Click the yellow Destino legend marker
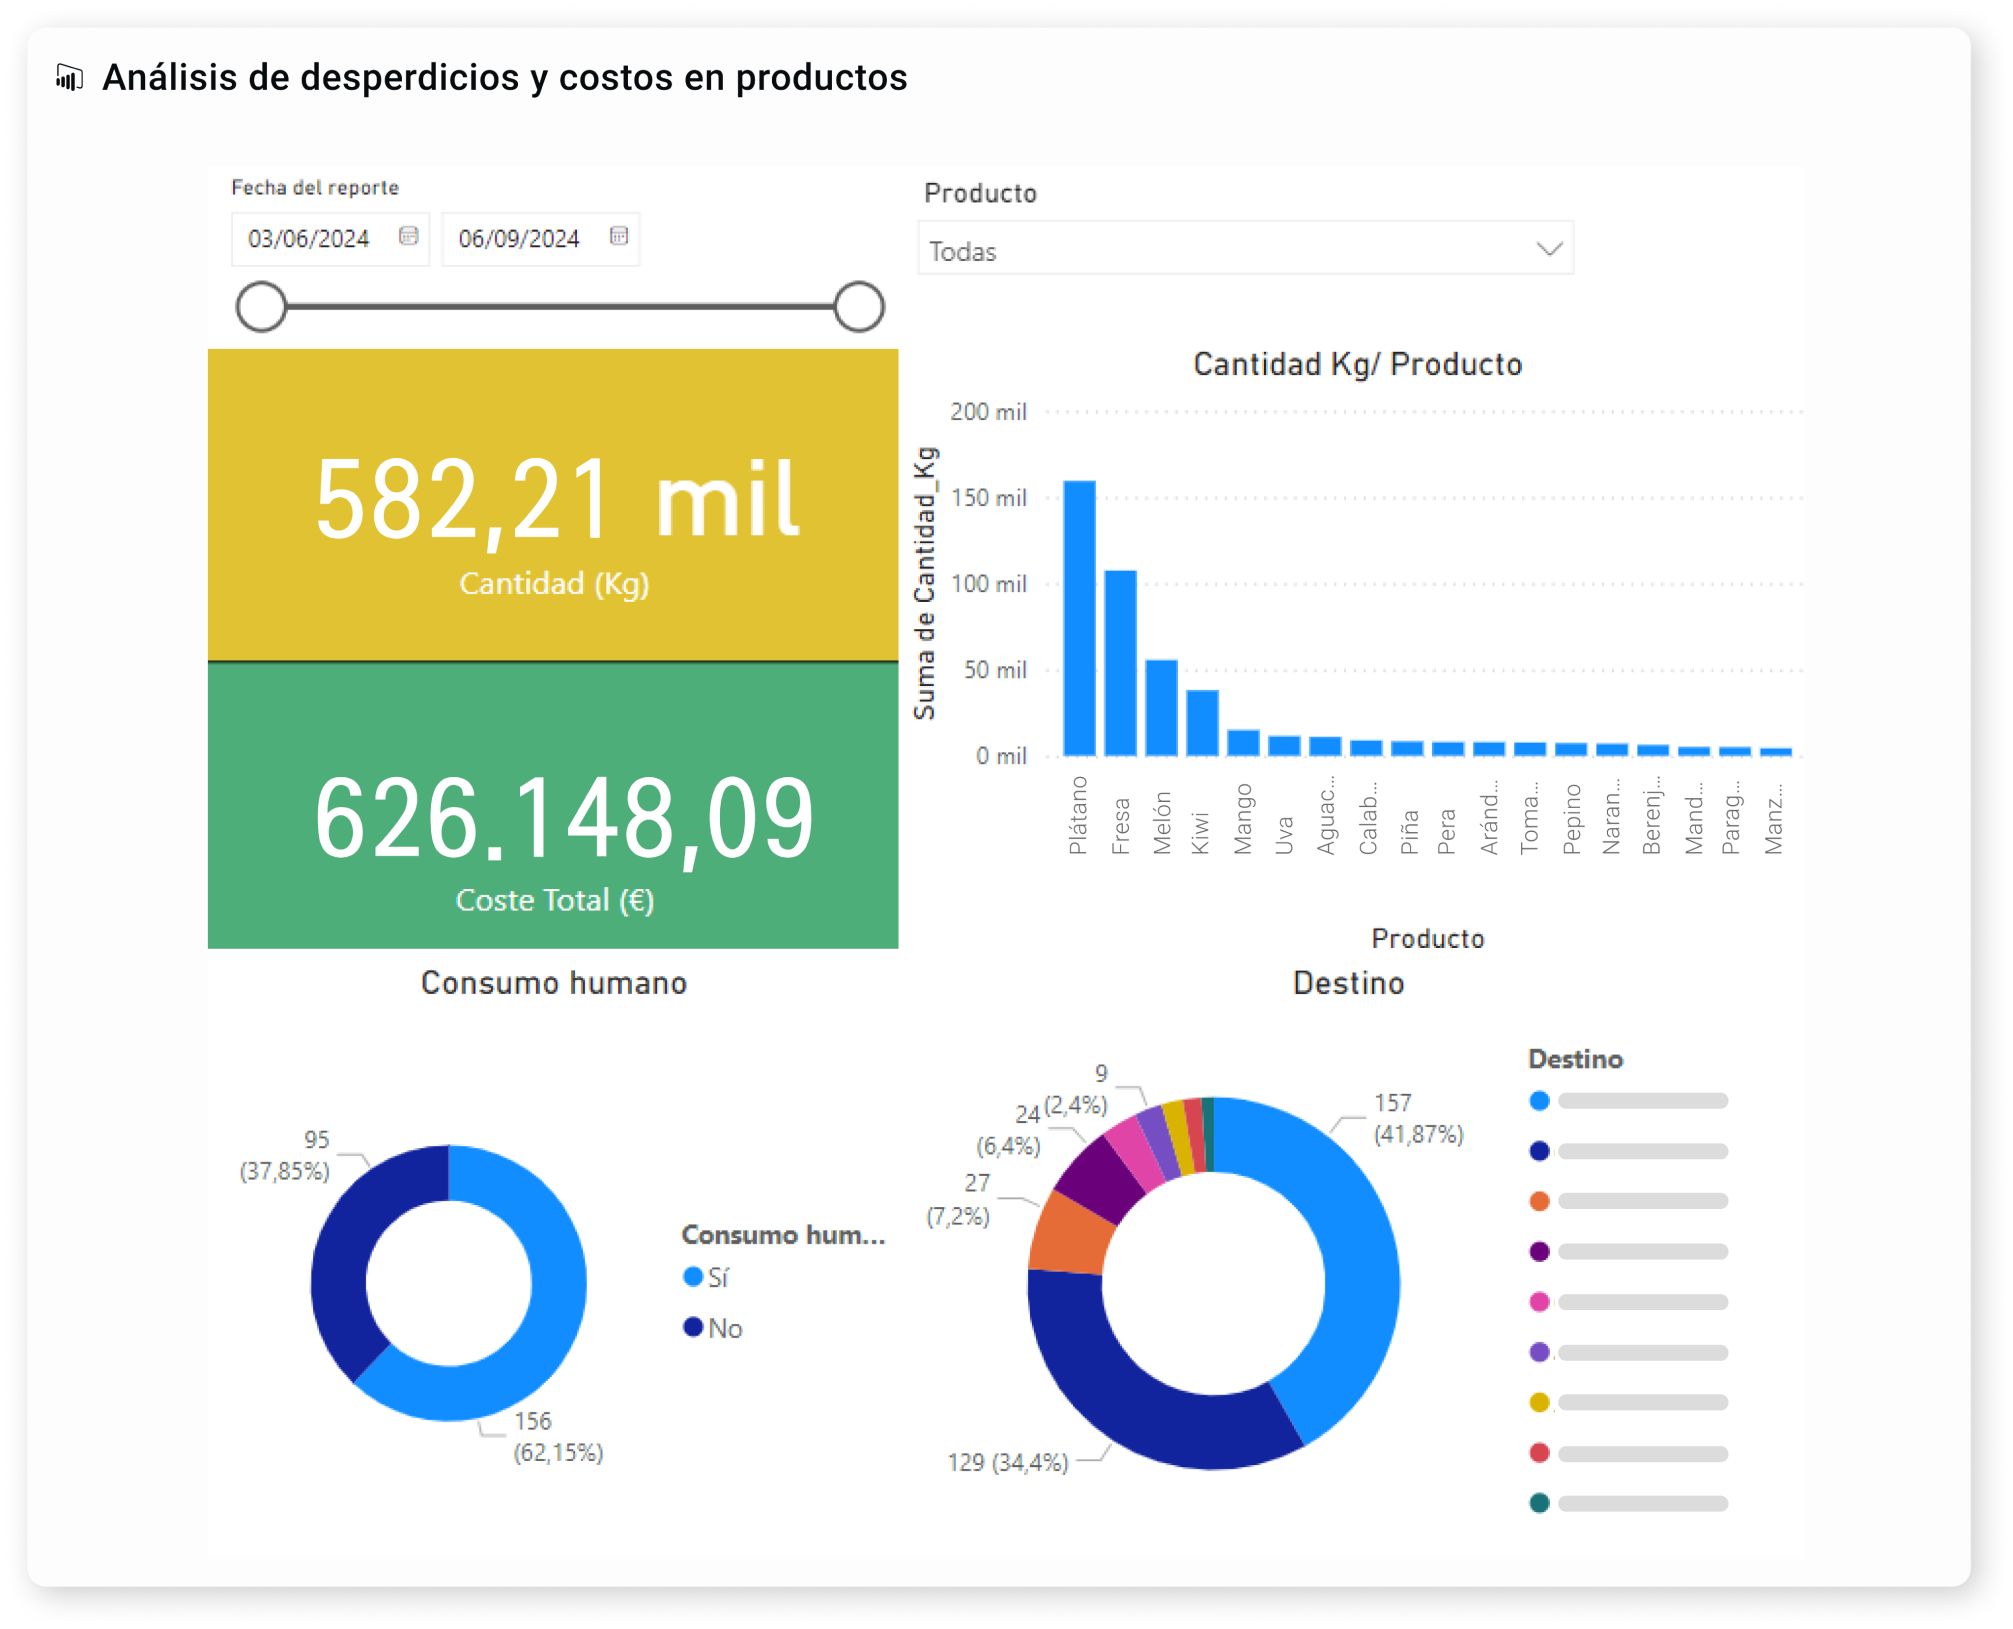This screenshot has height=1629, width=2013. [1539, 1403]
